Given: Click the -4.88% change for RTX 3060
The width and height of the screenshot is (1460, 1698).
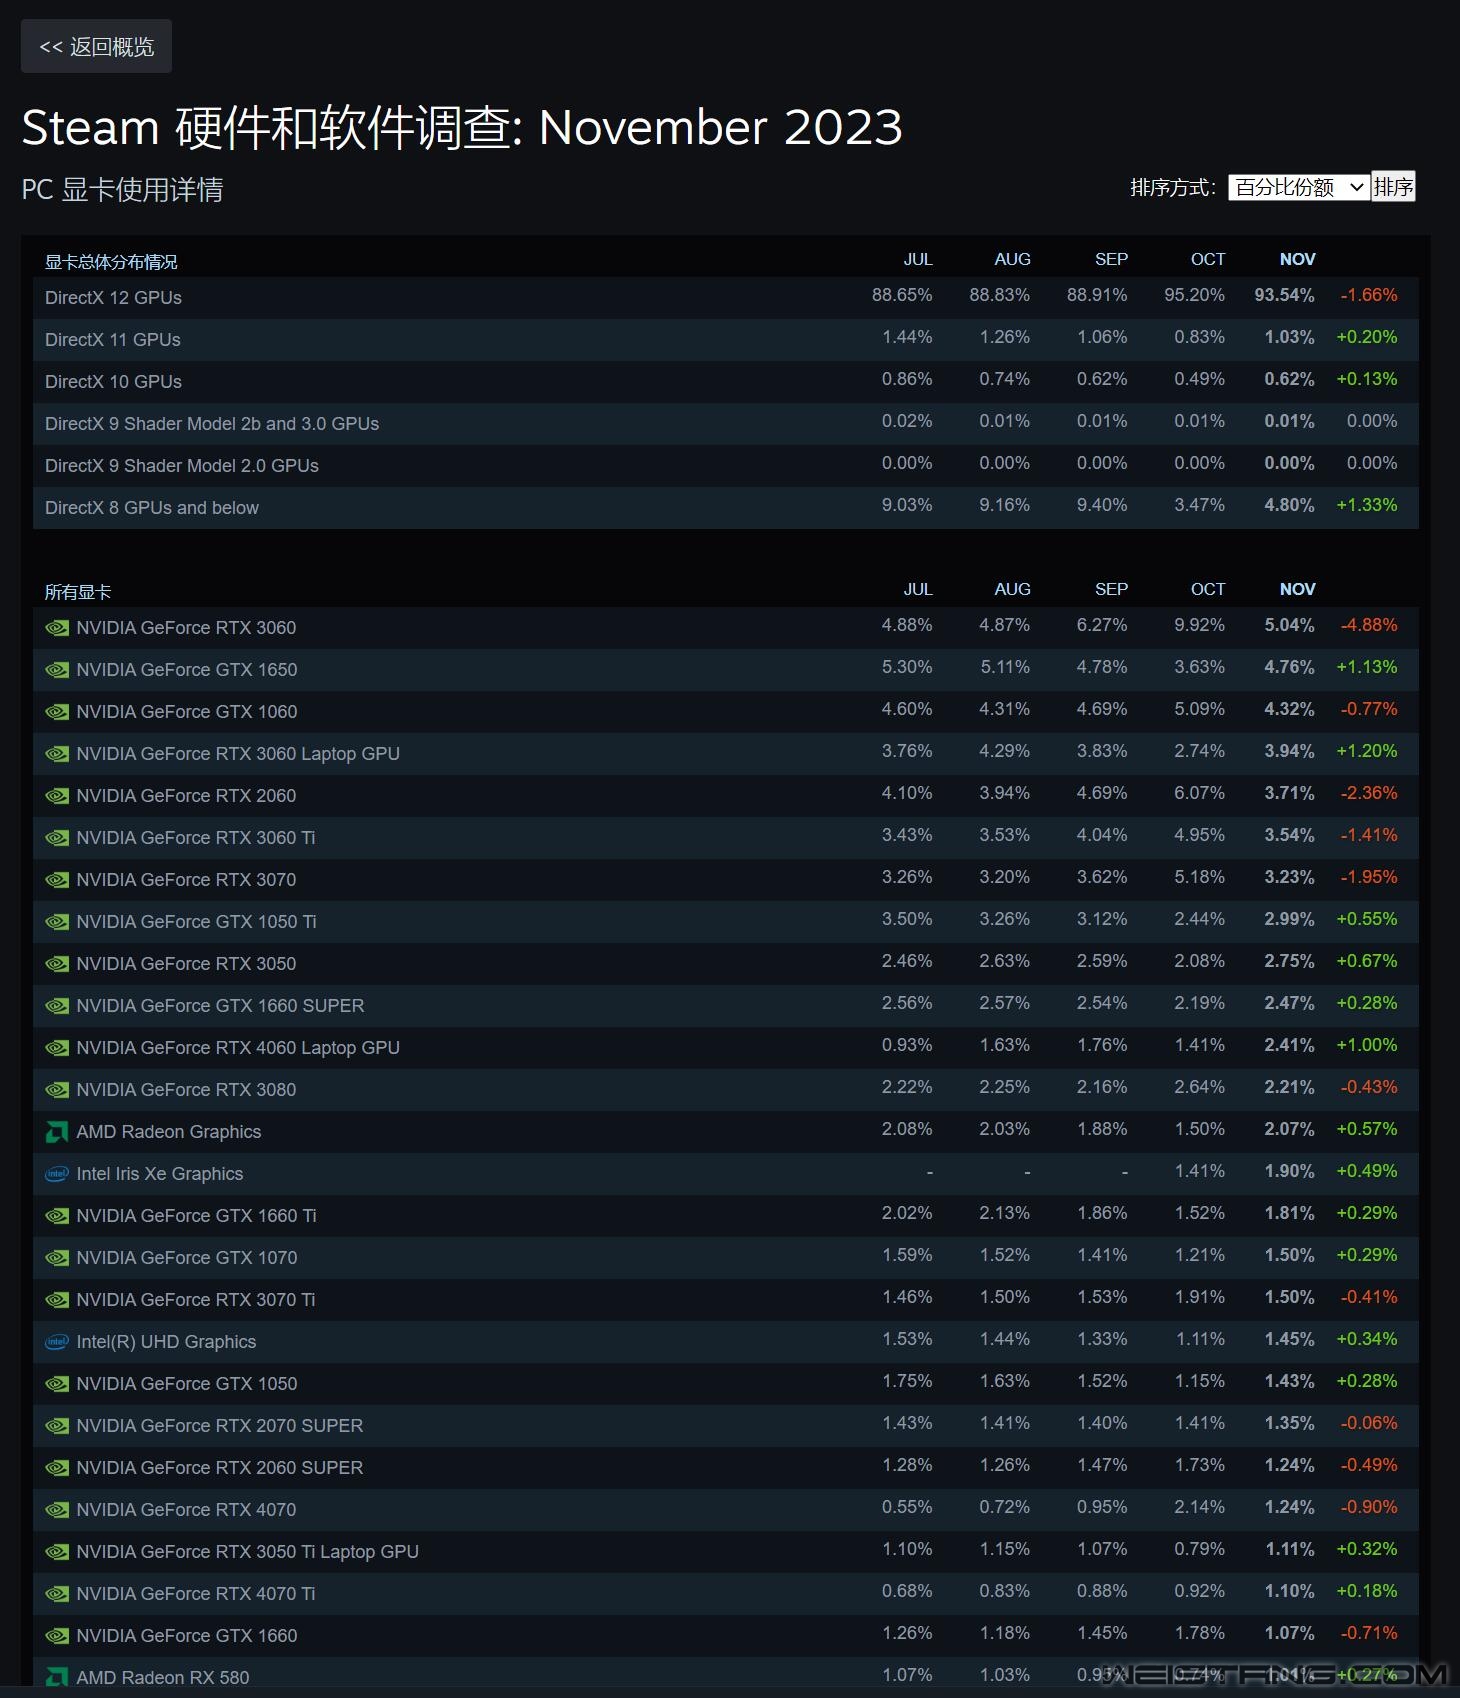Looking at the screenshot, I should tap(1369, 625).
